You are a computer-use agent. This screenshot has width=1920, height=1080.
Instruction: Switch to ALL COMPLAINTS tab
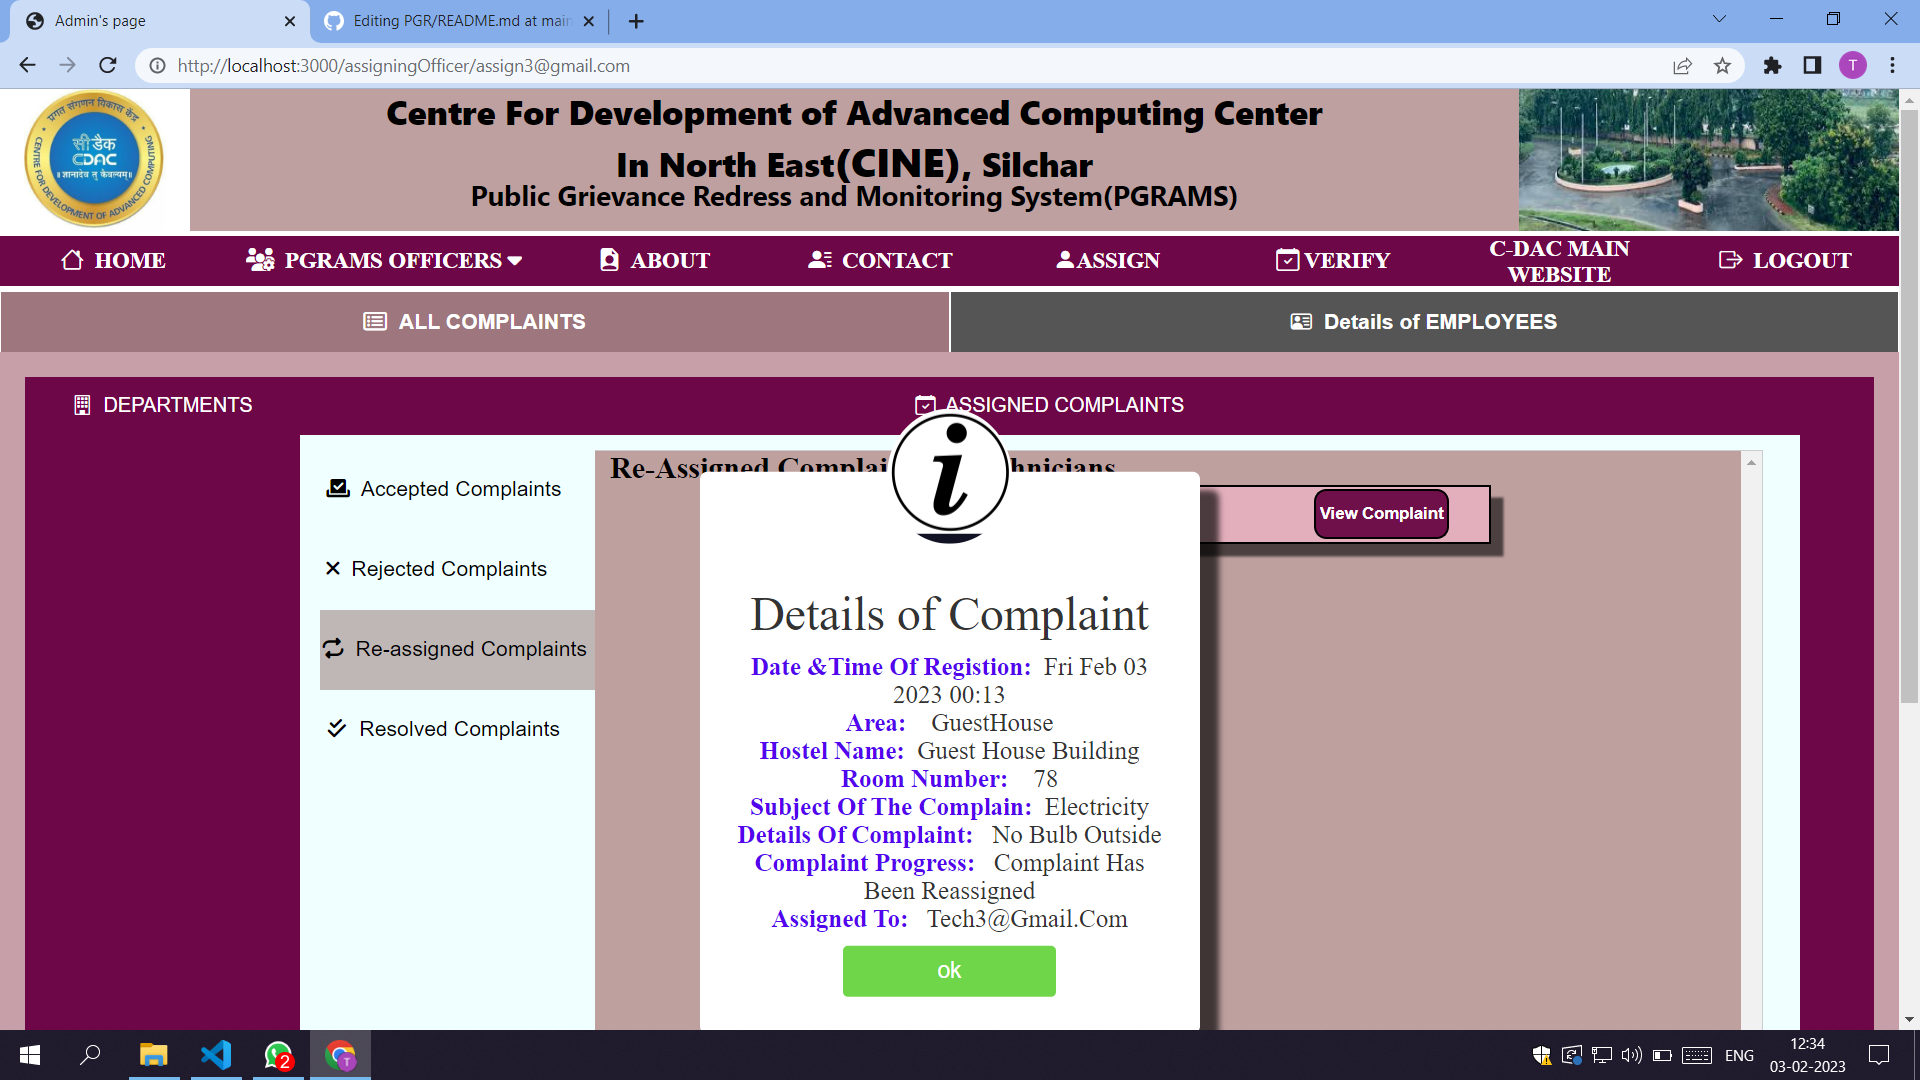475,322
